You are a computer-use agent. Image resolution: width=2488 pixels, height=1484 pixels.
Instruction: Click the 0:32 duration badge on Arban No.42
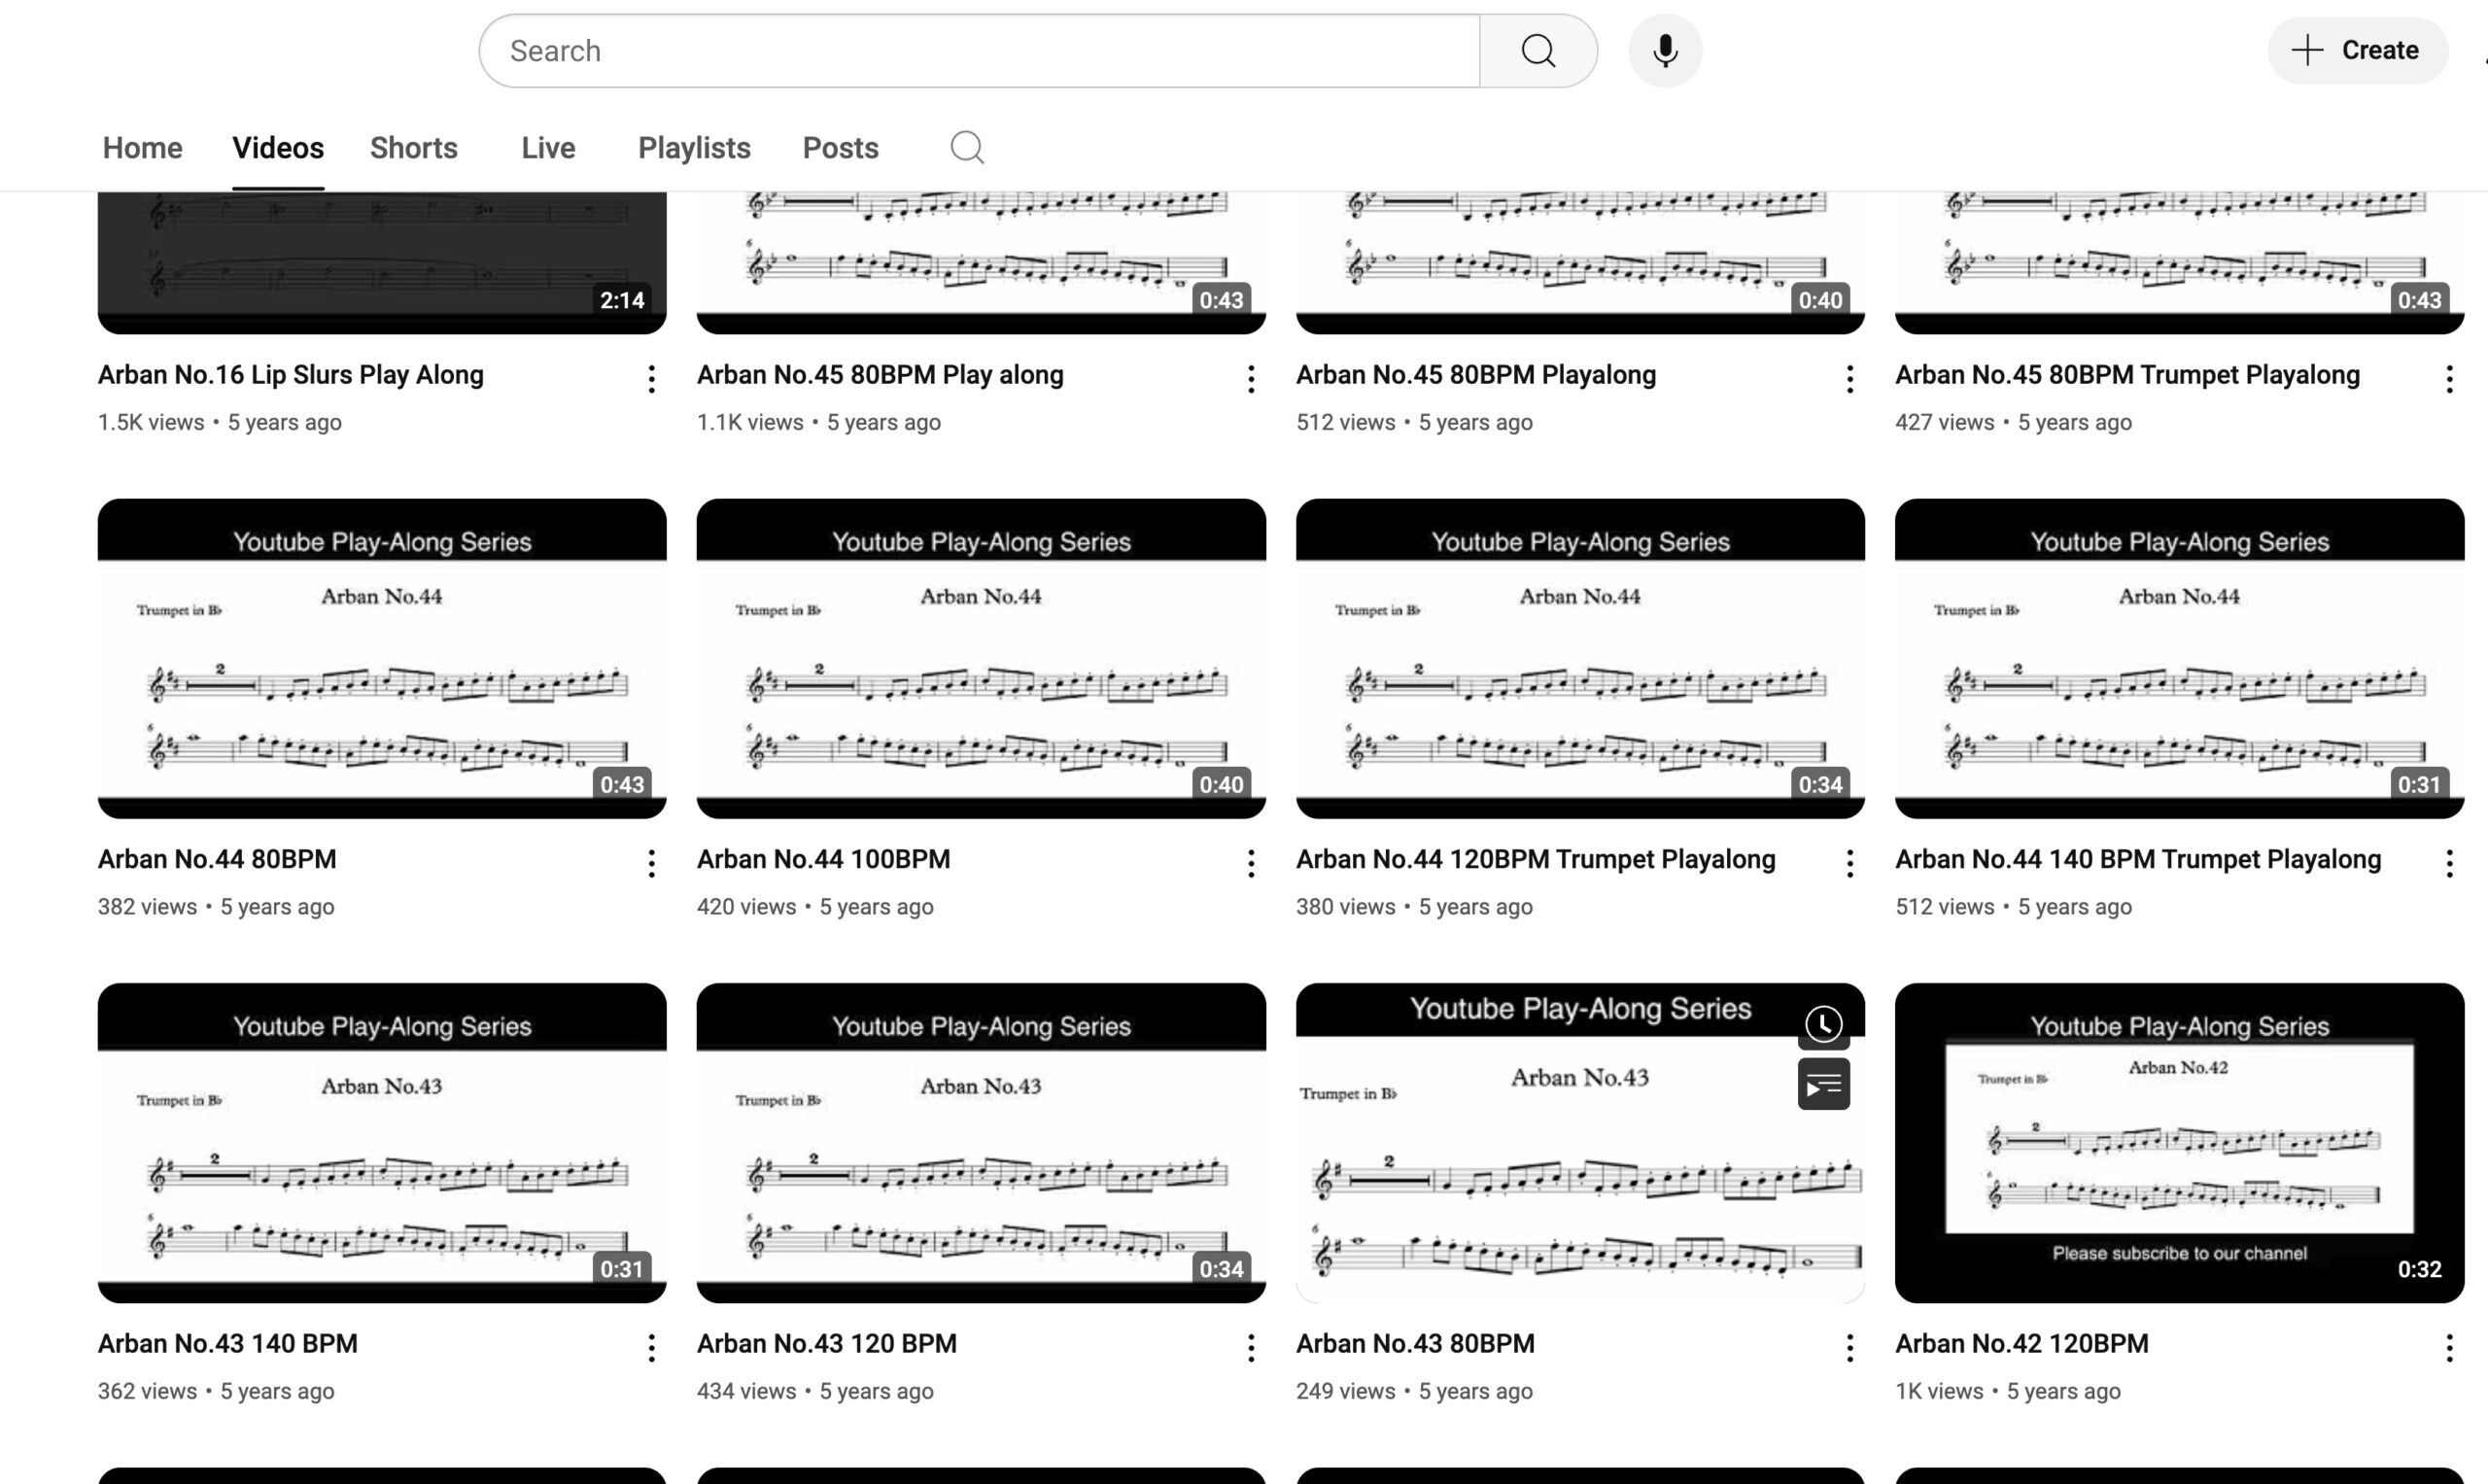[2419, 1269]
